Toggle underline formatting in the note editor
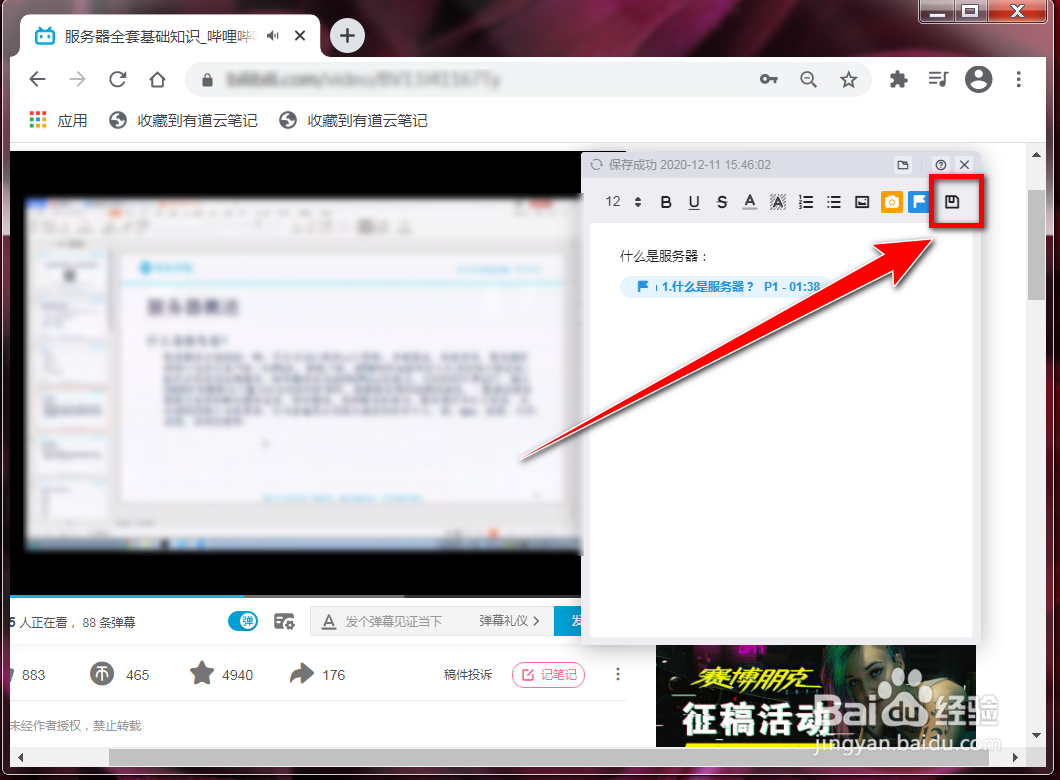Screen dimensions: 1060x780 pyautogui.click(x=693, y=201)
